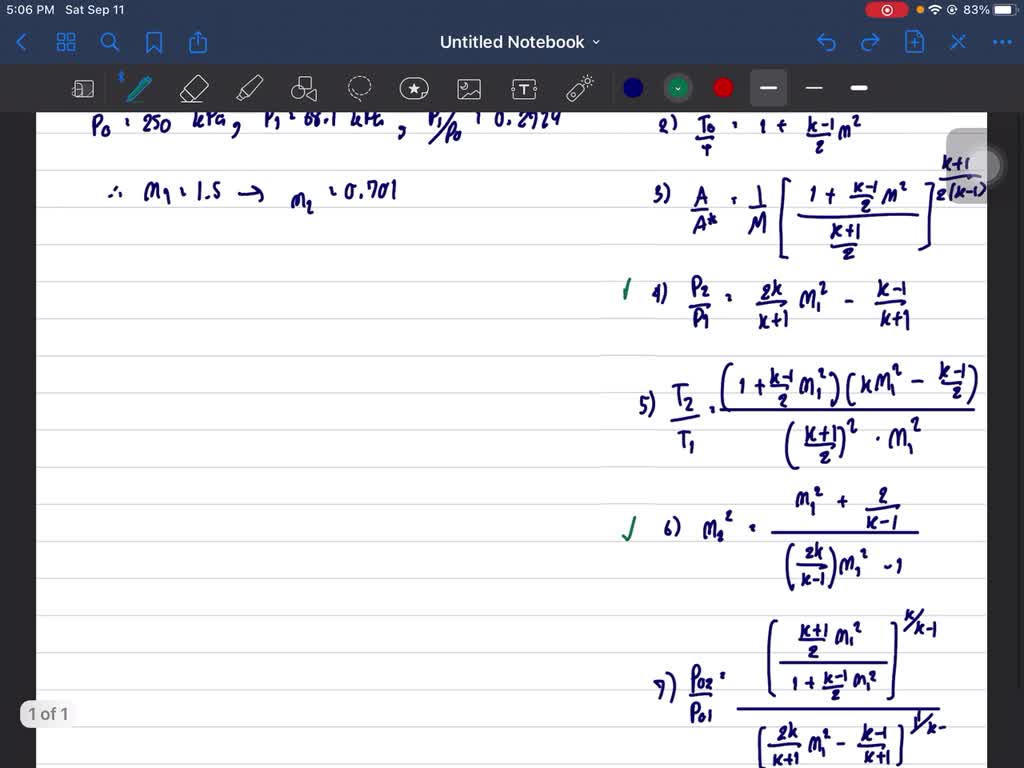Select the eraser tool
1024x768 pixels.
193,89
